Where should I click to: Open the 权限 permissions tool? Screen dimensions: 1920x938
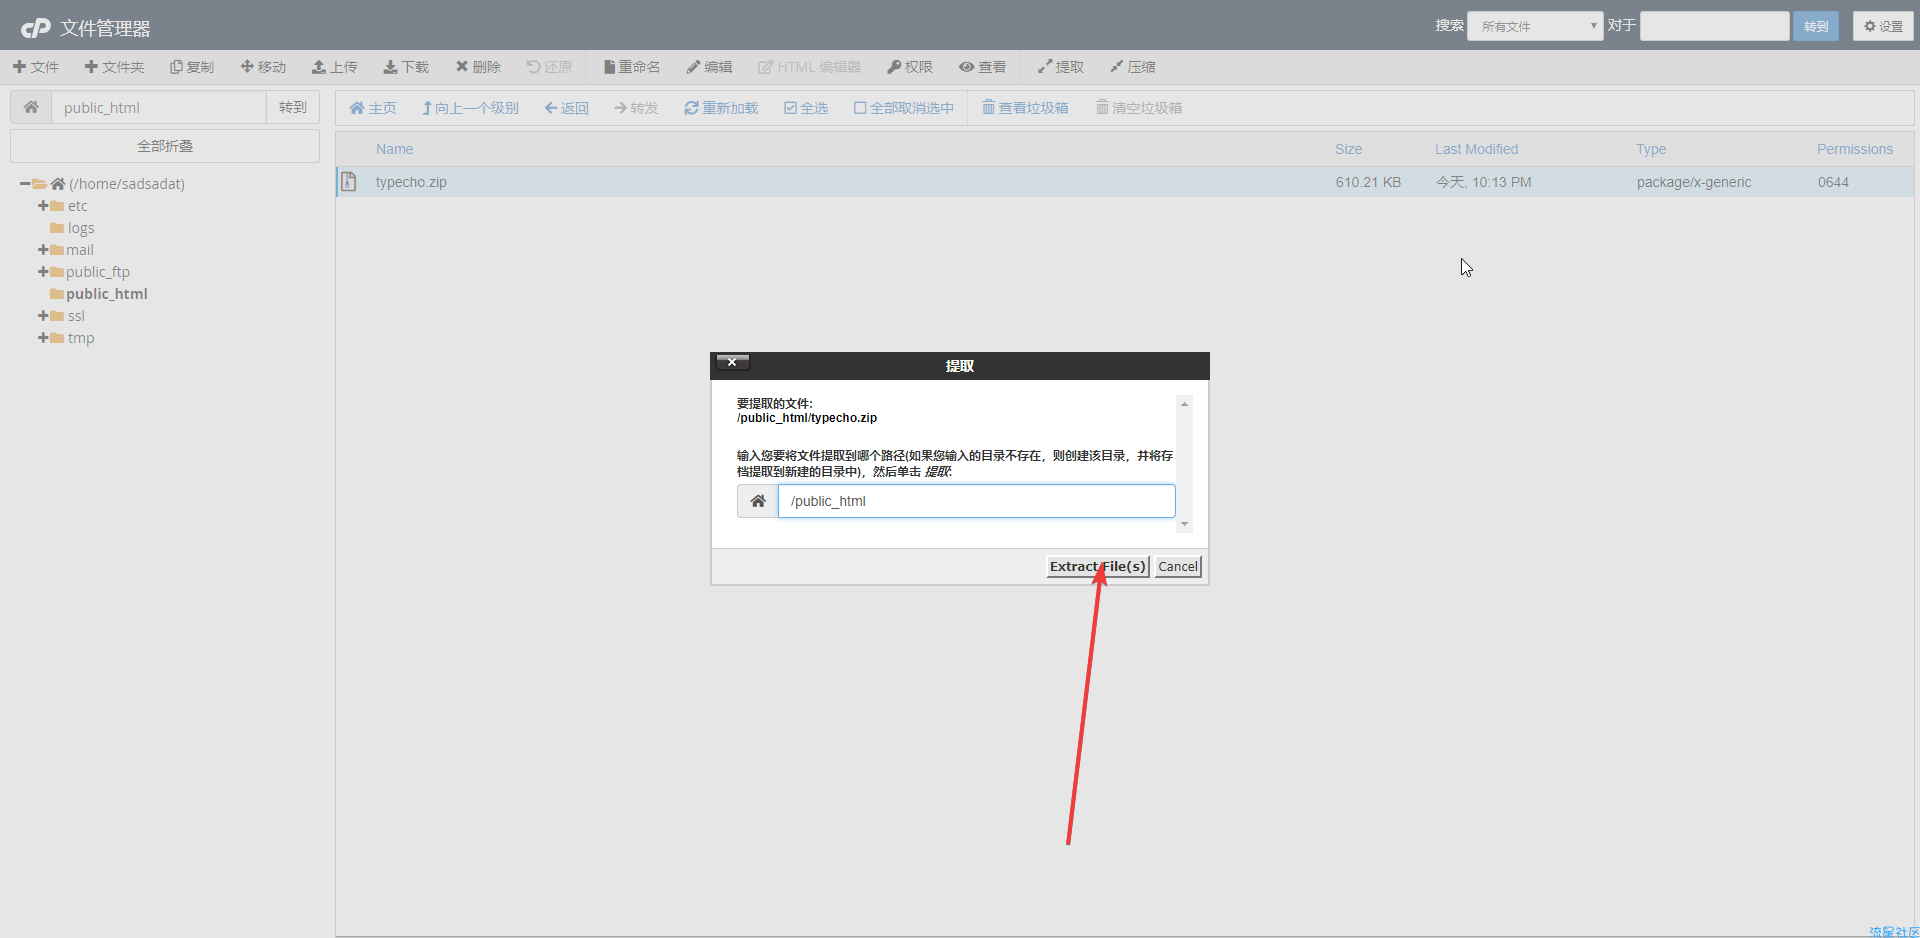pos(910,67)
